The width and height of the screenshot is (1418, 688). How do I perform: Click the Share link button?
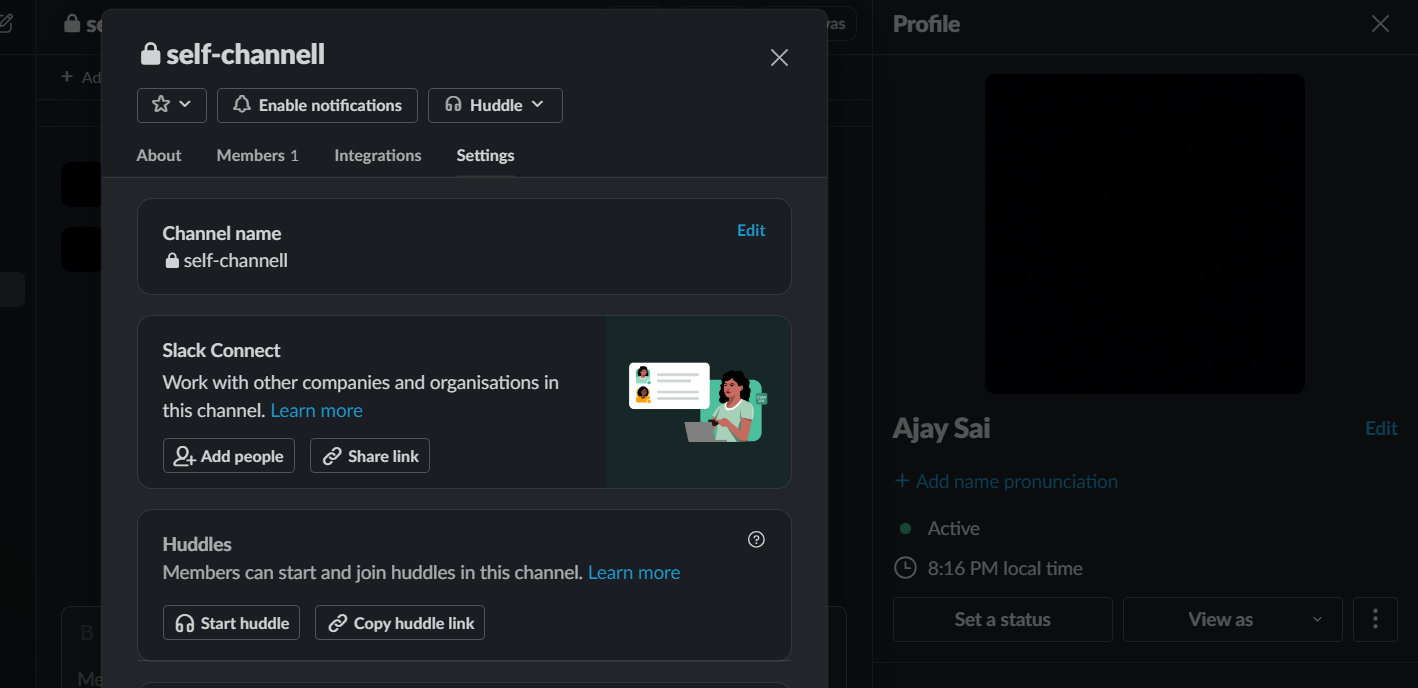370,456
